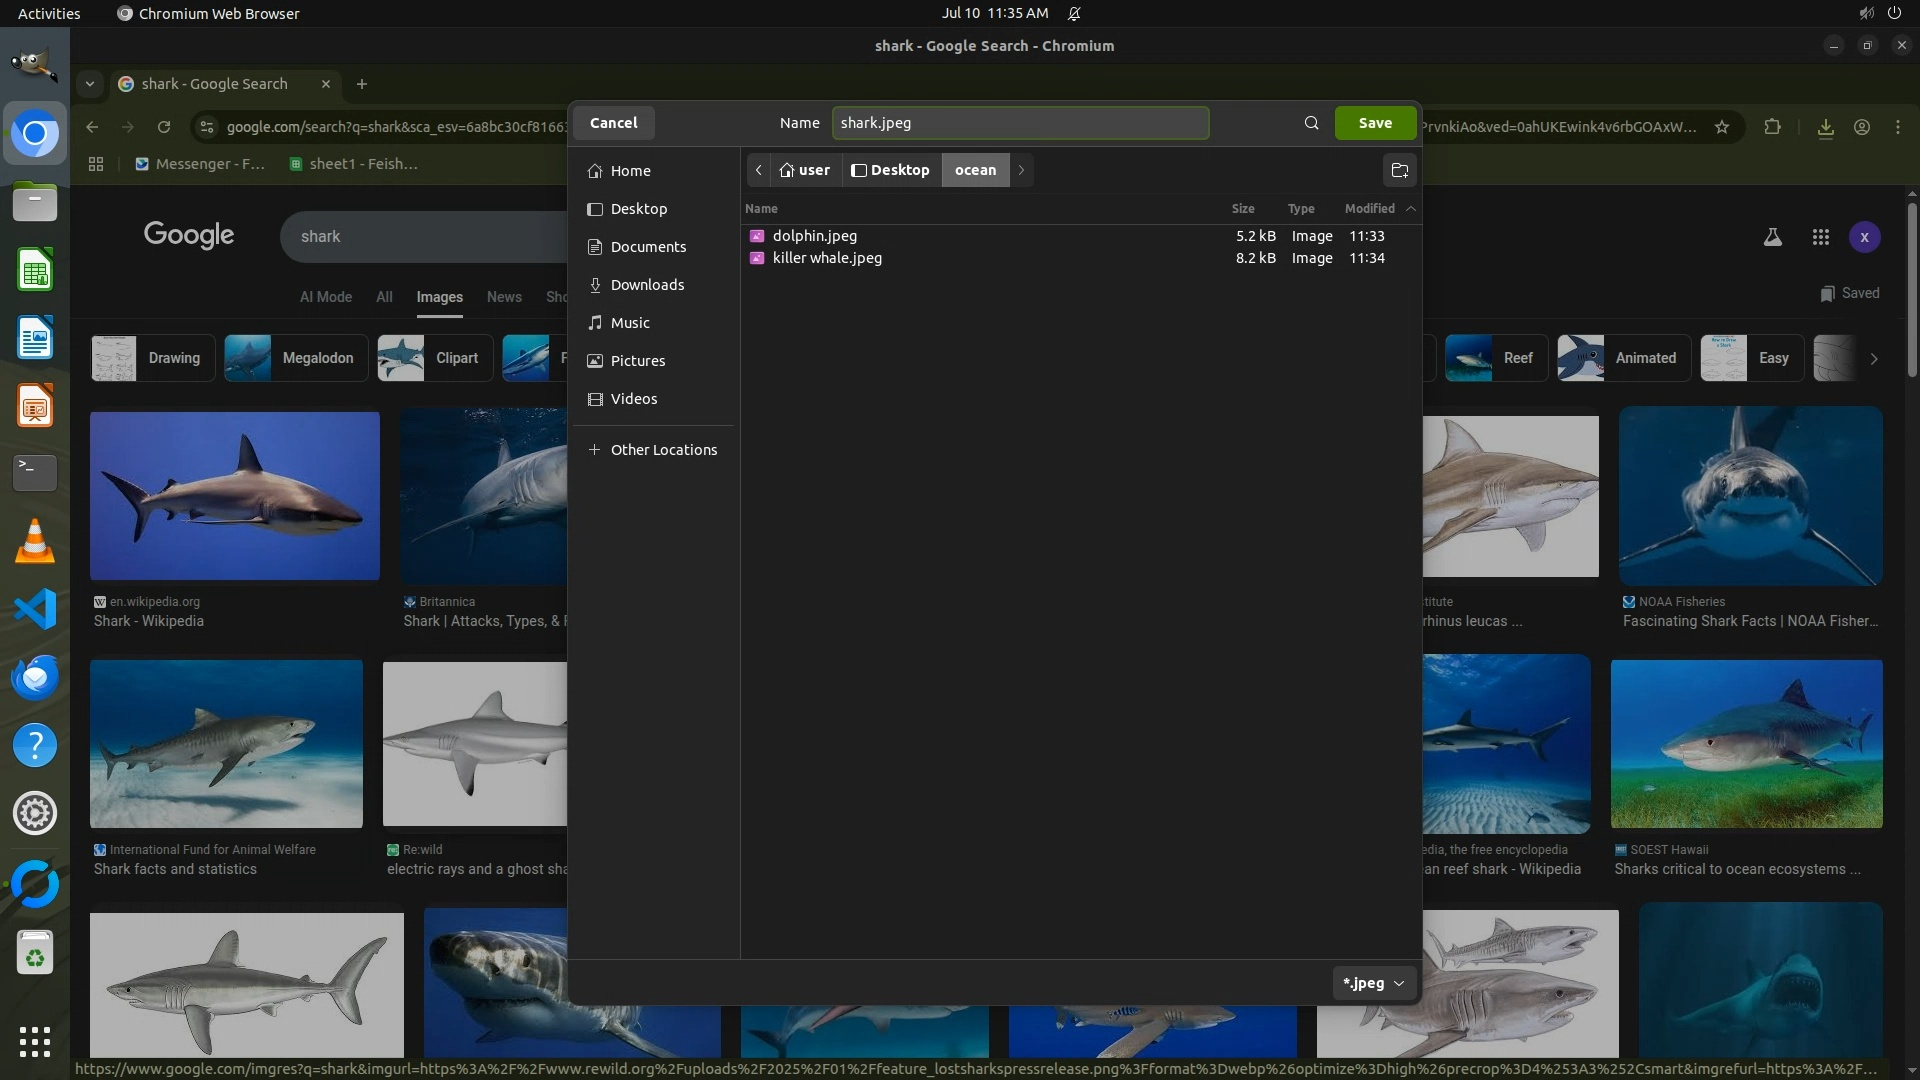Open the Google apps grid icon

[1820, 237]
